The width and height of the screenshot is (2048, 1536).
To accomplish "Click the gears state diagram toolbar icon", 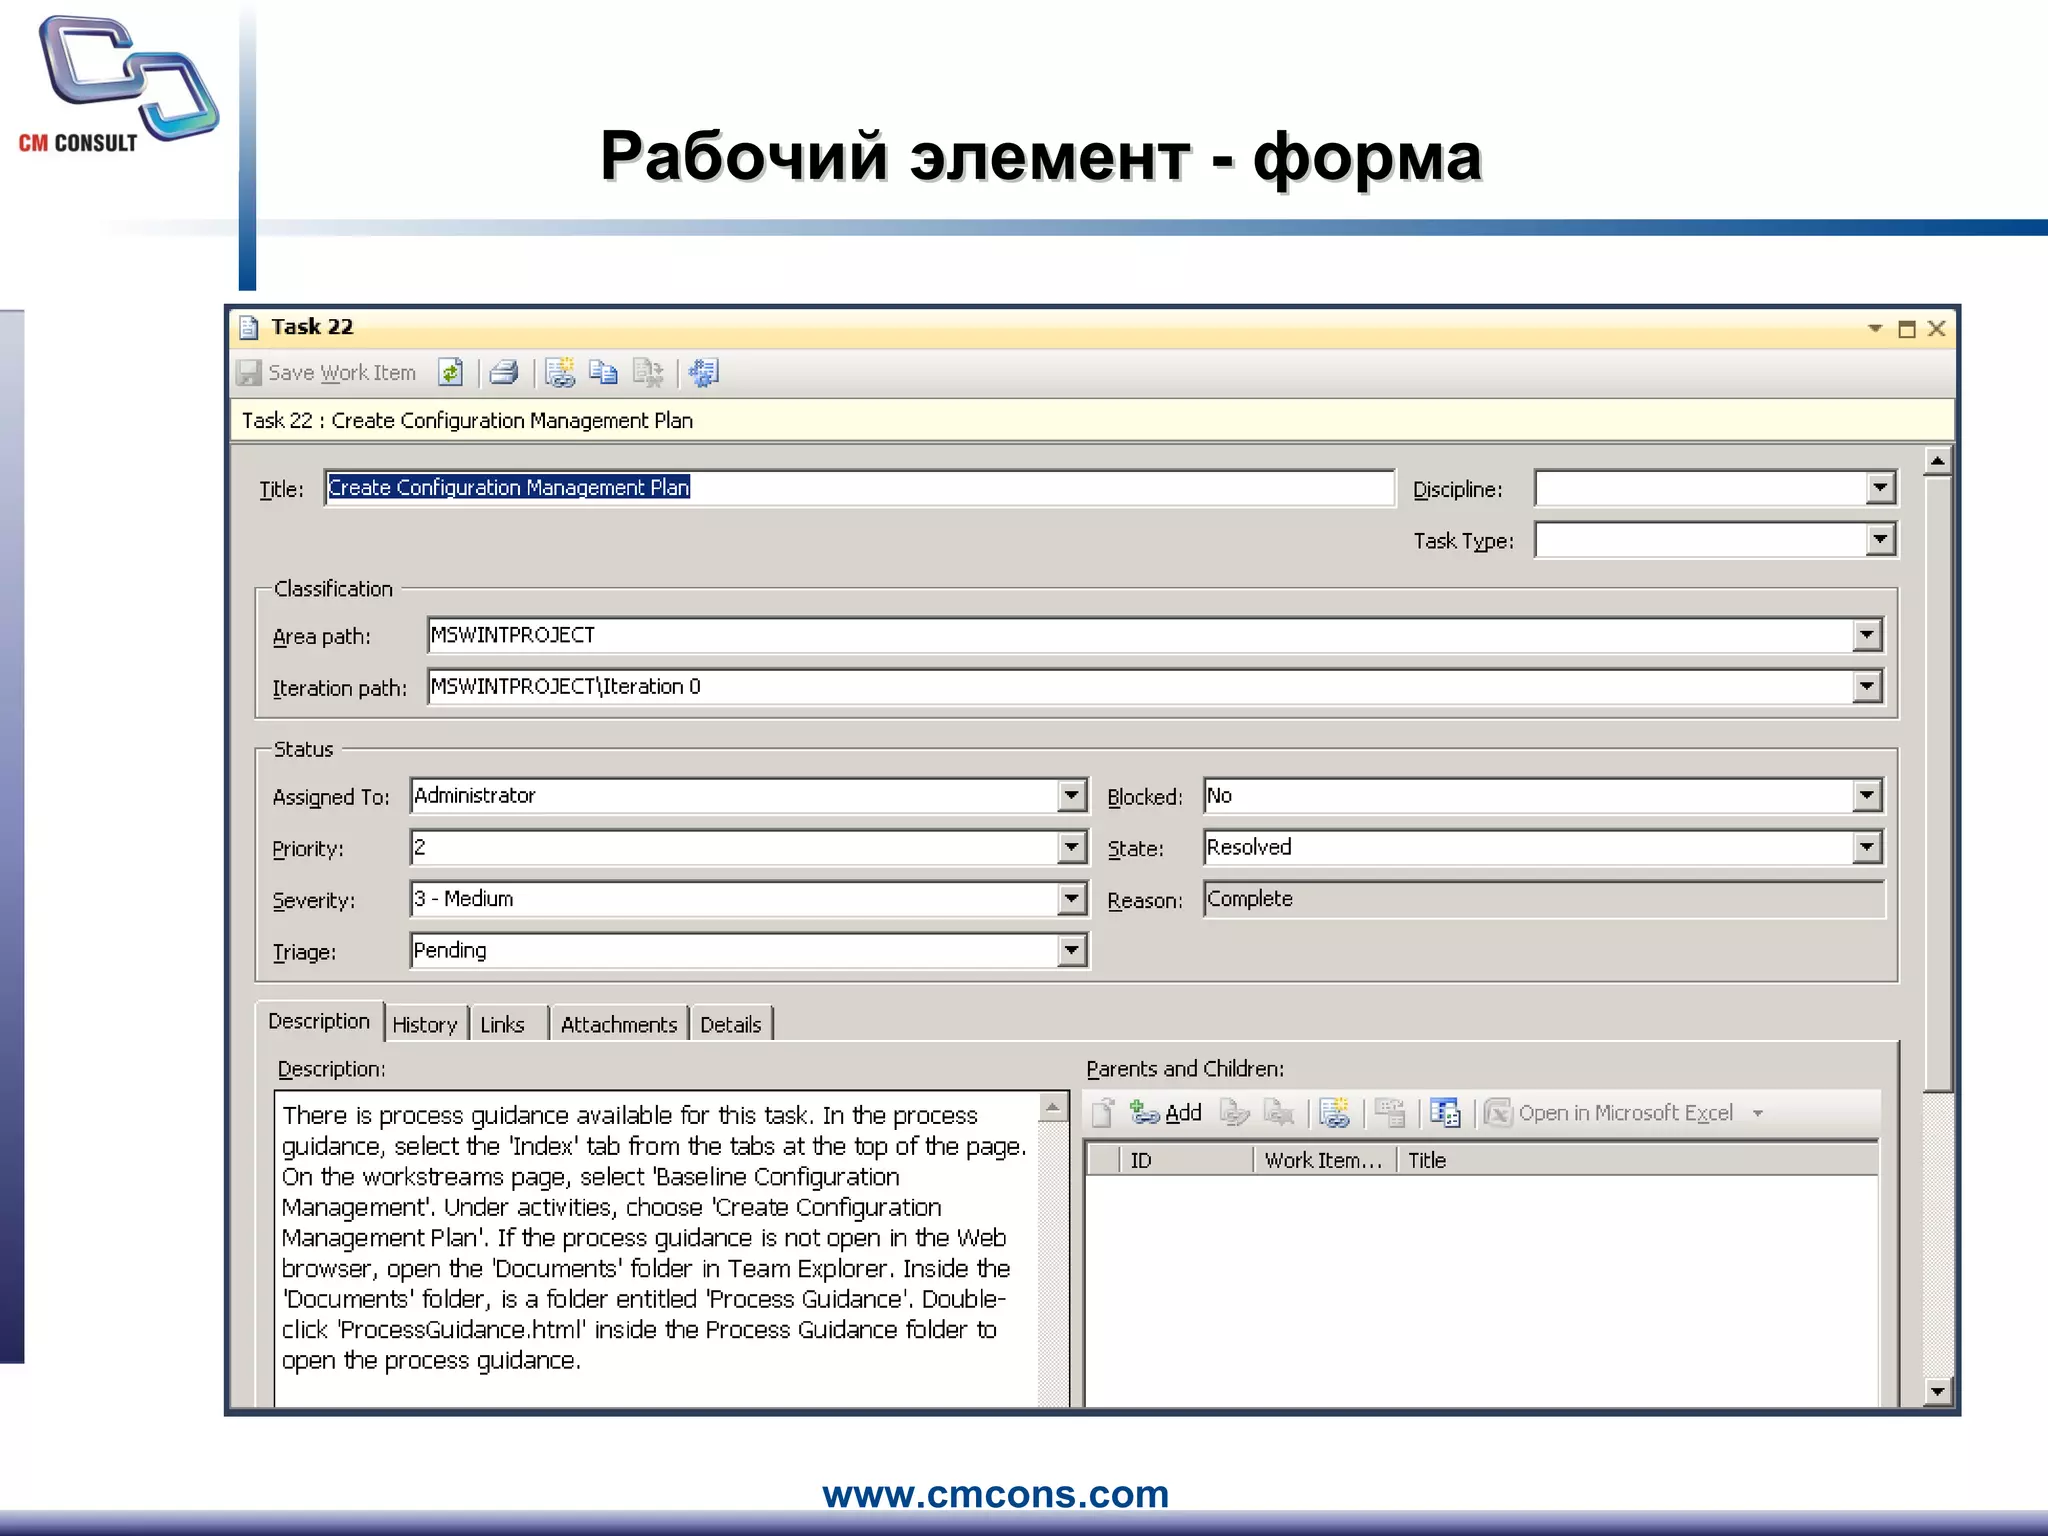I will pos(703,373).
